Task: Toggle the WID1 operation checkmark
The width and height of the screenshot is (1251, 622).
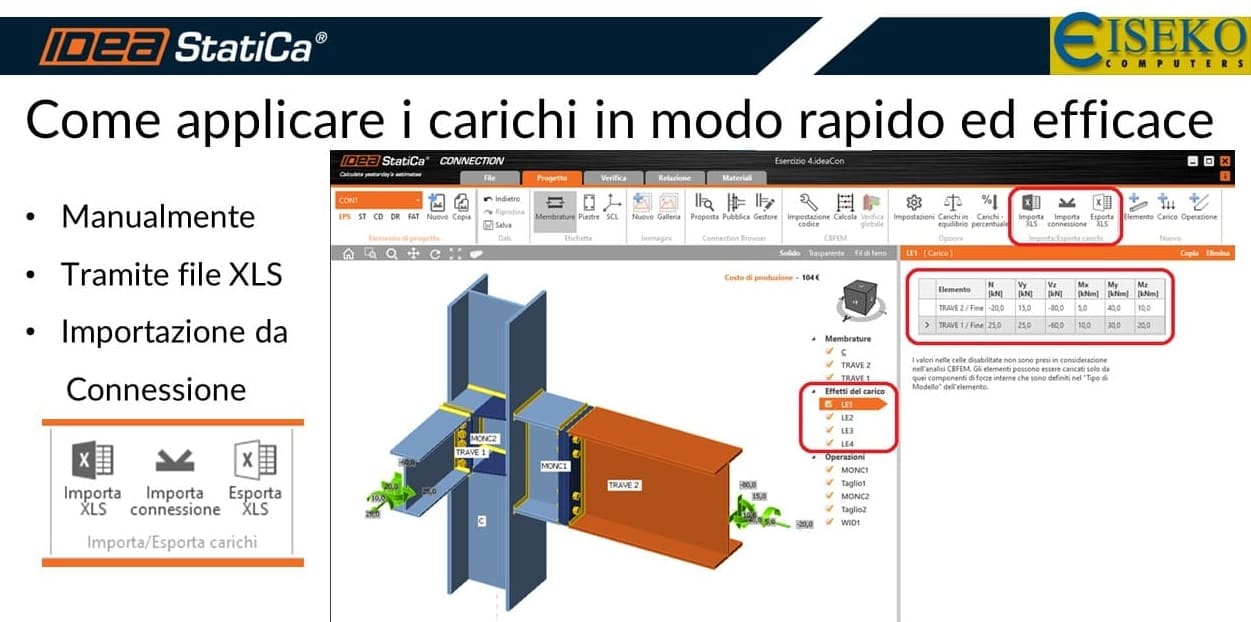Action: click(828, 522)
